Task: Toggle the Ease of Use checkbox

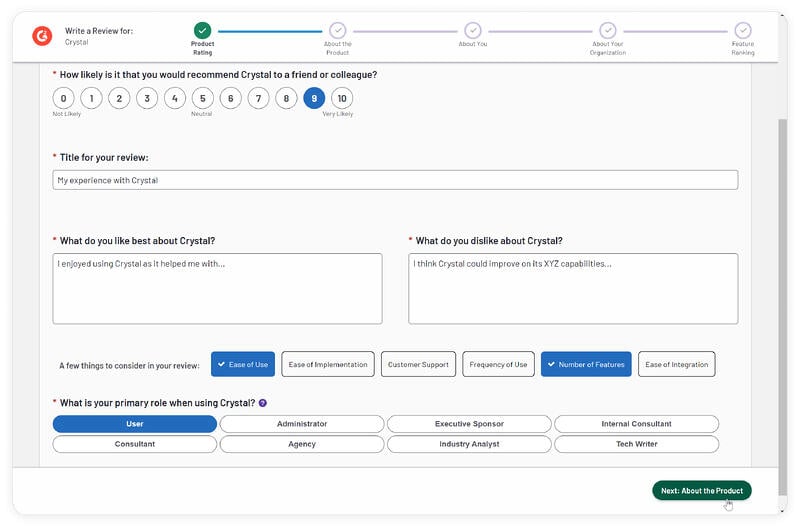Action: 242,365
